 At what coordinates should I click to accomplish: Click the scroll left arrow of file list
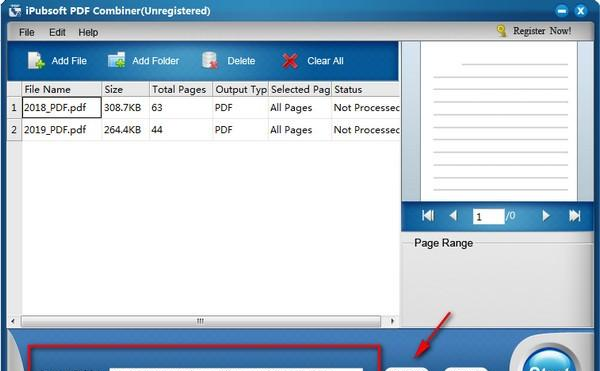tap(13, 321)
